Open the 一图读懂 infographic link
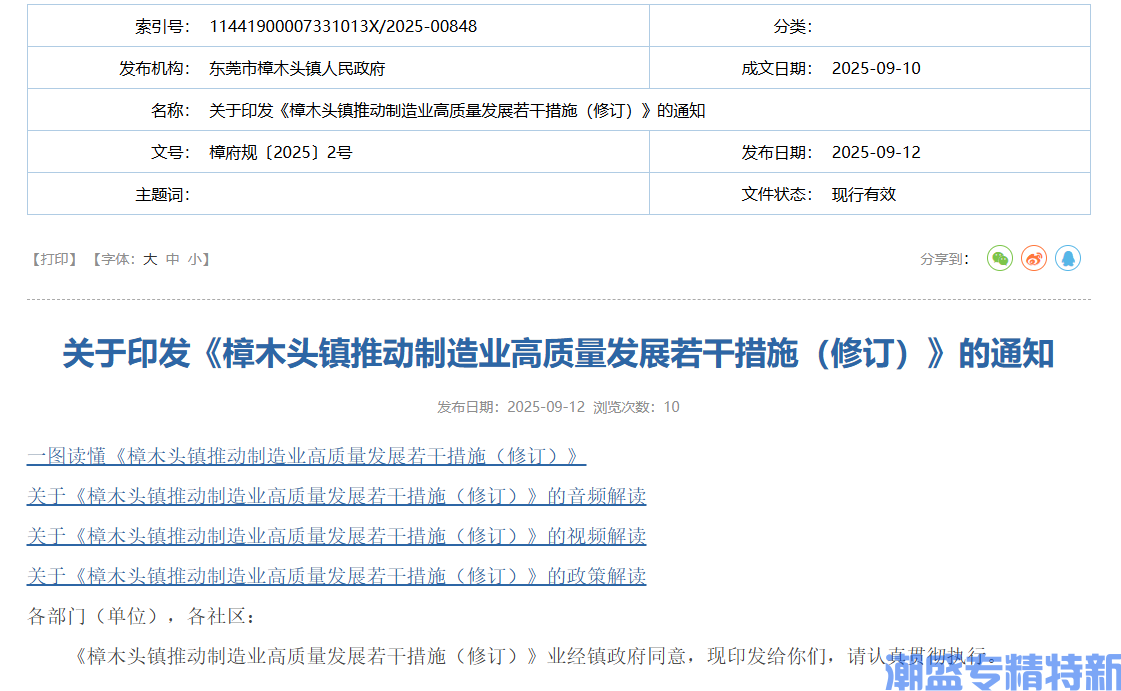This screenshot has width=1121, height=691. pyautogui.click(x=305, y=456)
